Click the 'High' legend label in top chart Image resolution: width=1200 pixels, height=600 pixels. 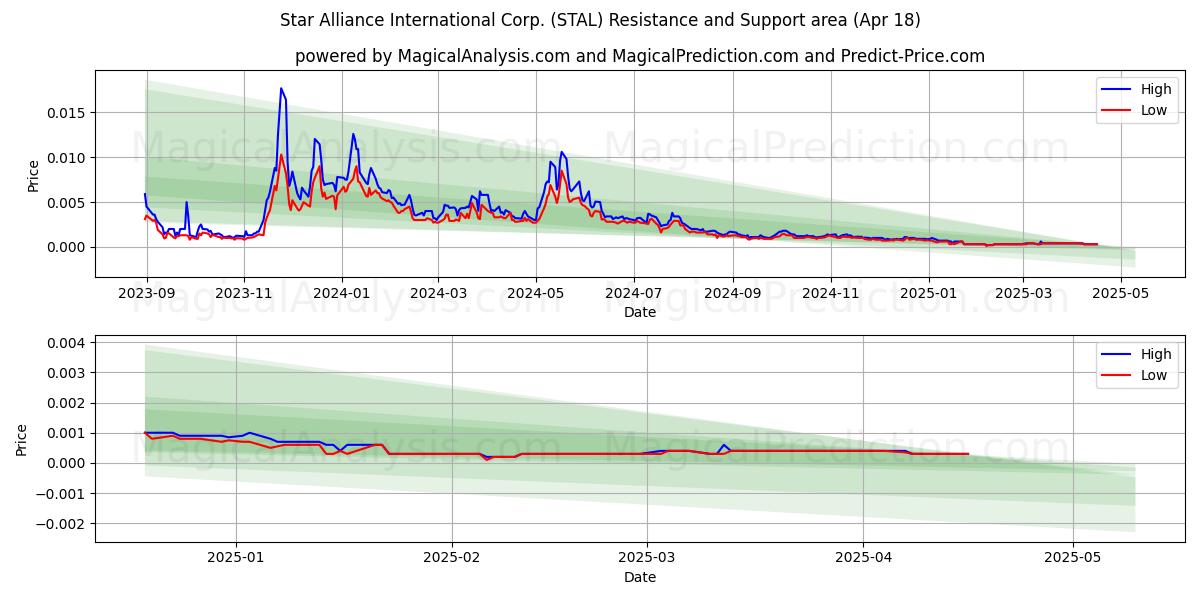coord(1156,90)
